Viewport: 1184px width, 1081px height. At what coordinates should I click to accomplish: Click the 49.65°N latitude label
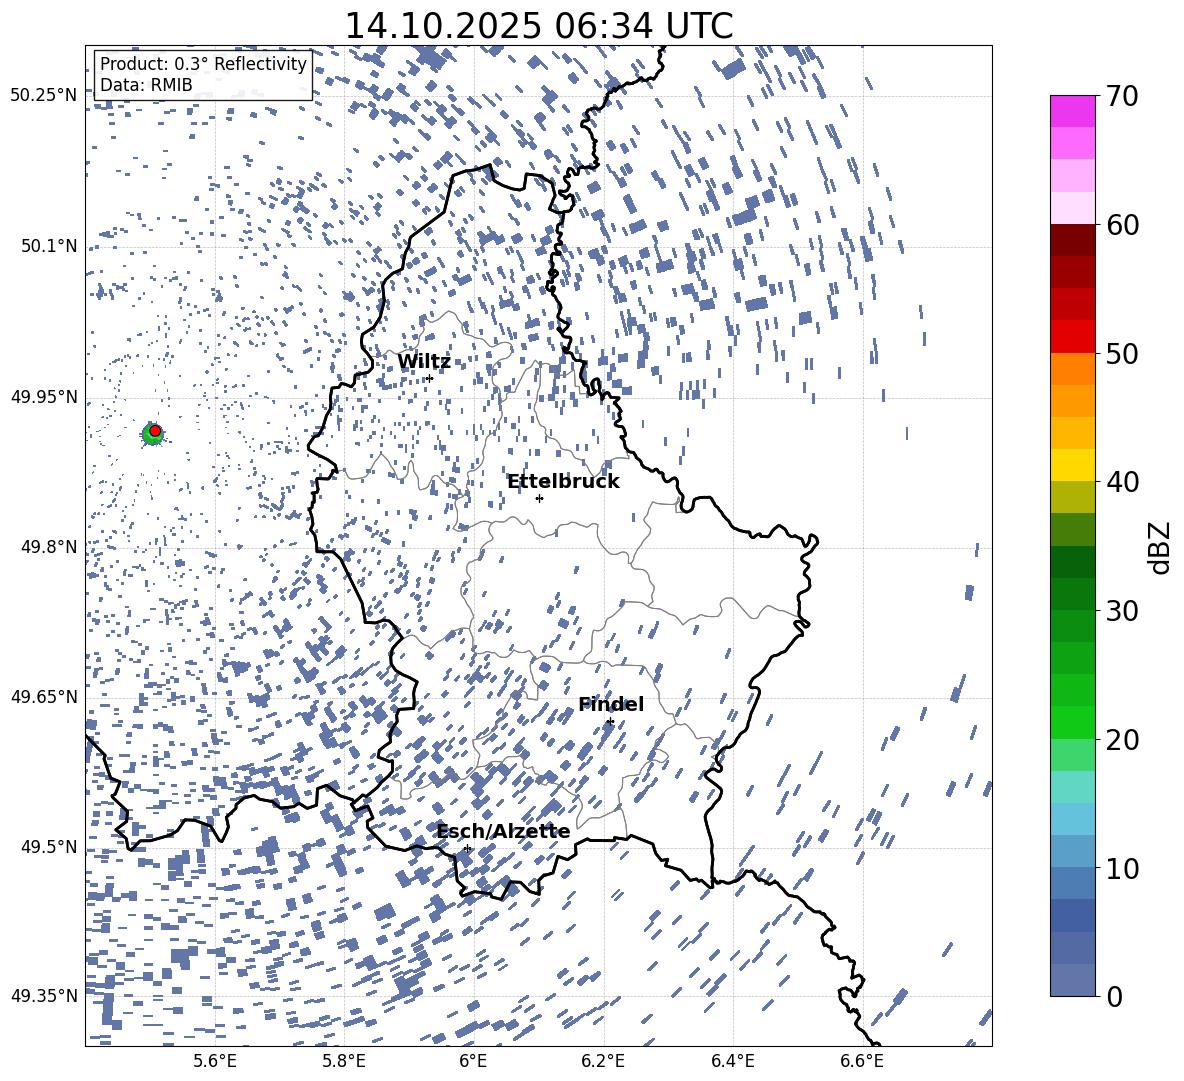[x=44, y=696]
